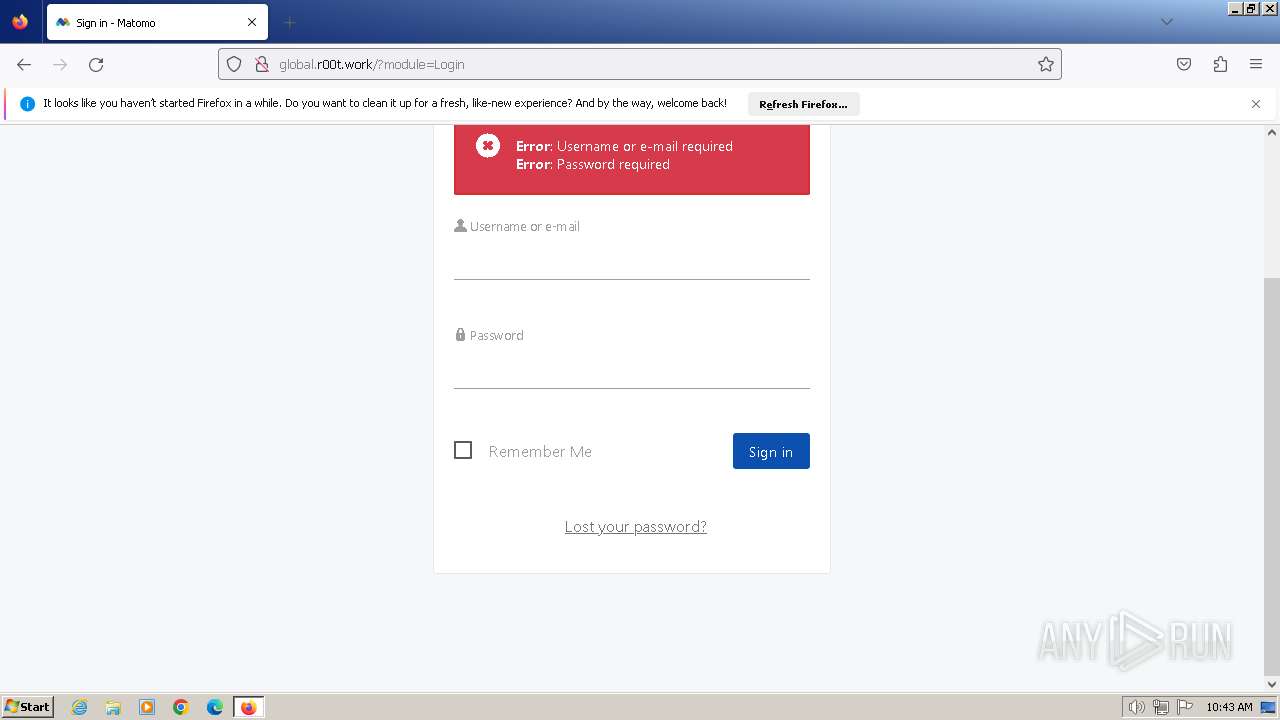The image size is (1280, 720).
Task: Click the page scrollbar up arrow
Action: pyautogui.click(x=1272, y=132)
